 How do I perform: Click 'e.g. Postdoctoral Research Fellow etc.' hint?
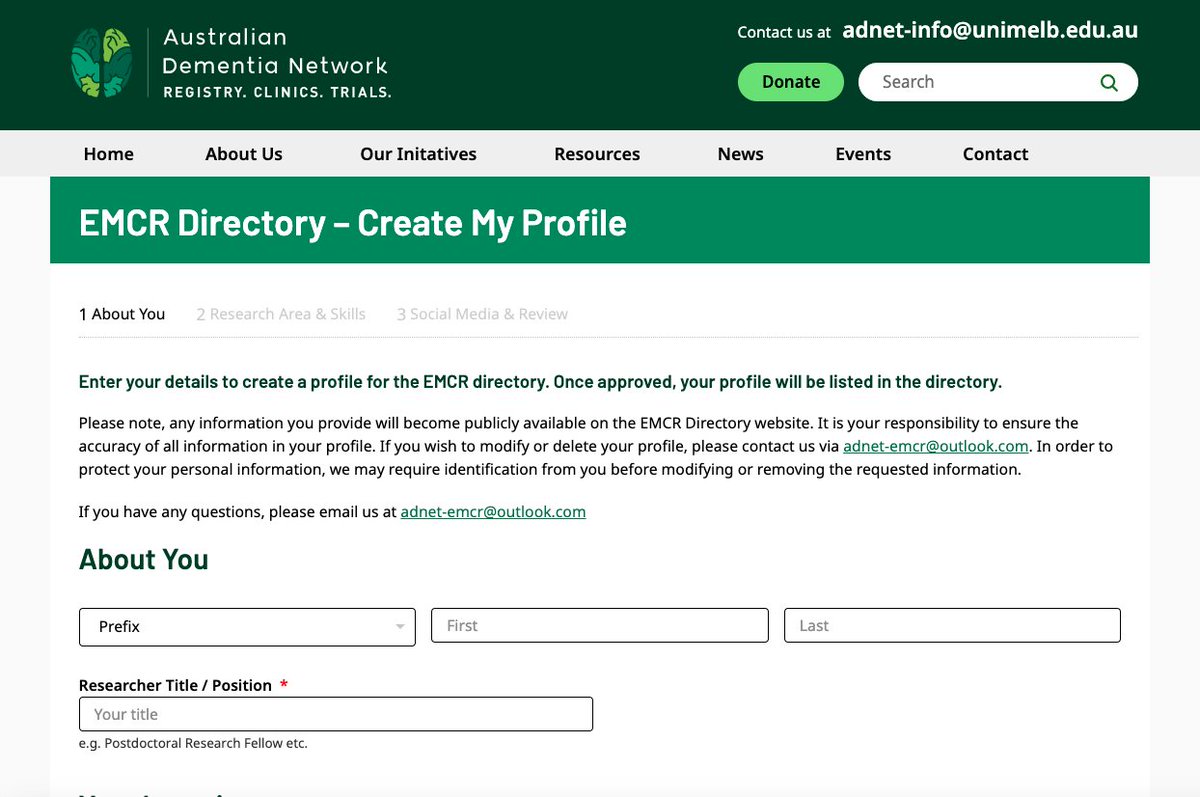193,743
